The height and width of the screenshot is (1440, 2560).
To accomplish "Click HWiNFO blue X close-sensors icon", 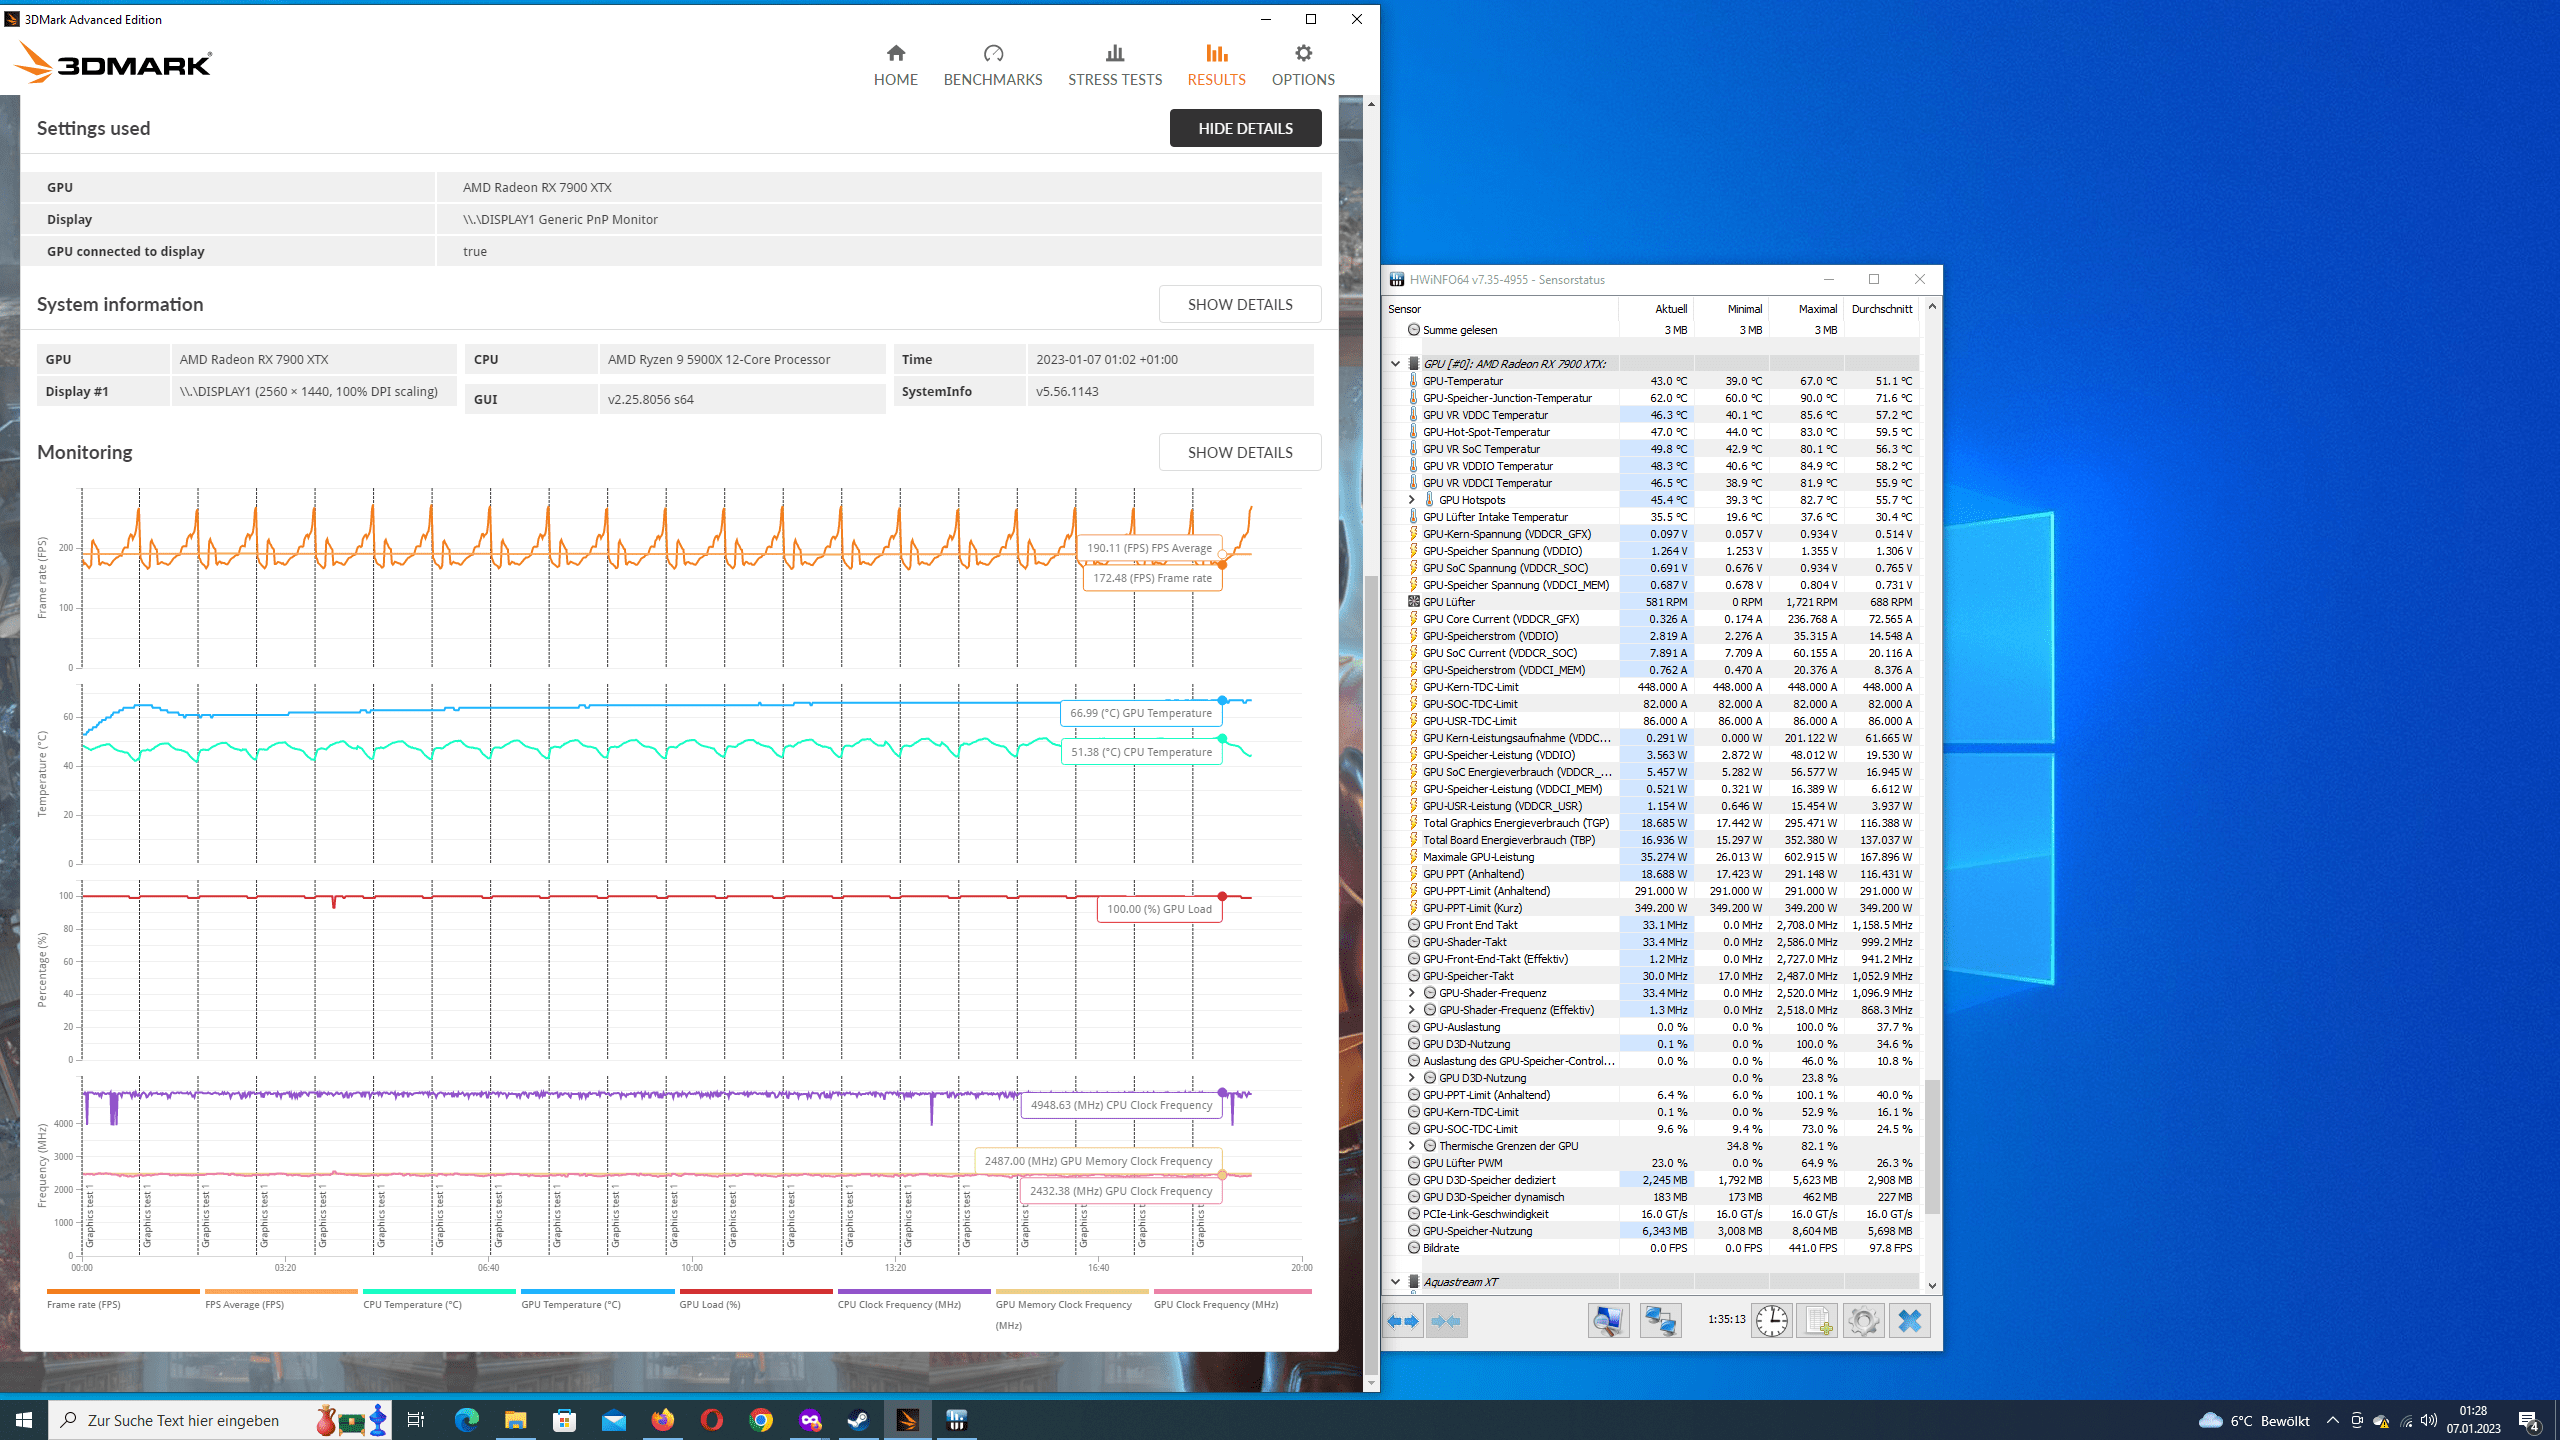I will coord(1909,1321).
